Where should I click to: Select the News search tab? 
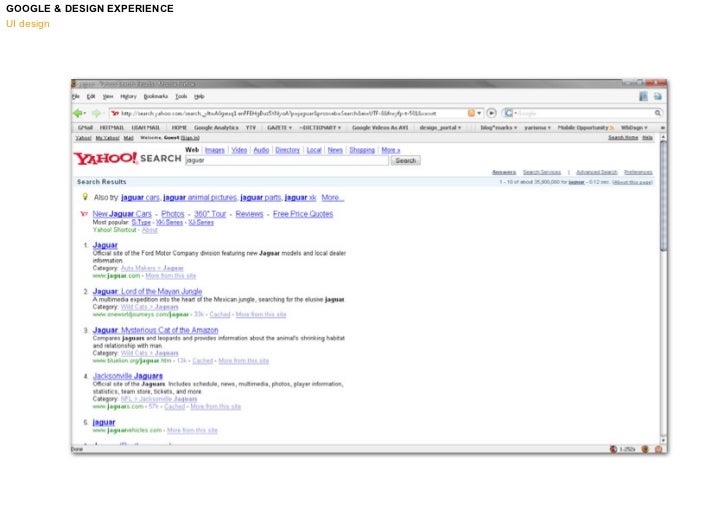335,150
